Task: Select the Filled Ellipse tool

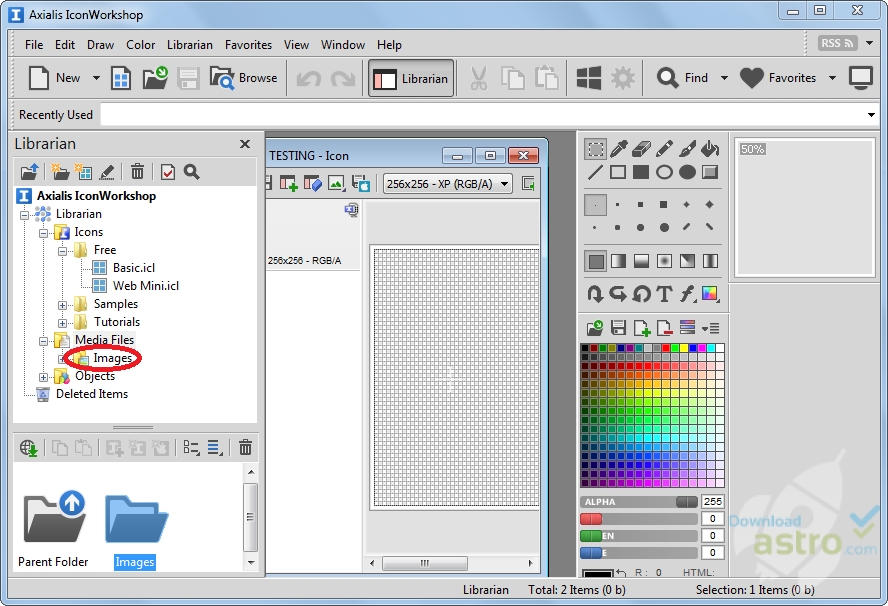Action: coord(687,171)
